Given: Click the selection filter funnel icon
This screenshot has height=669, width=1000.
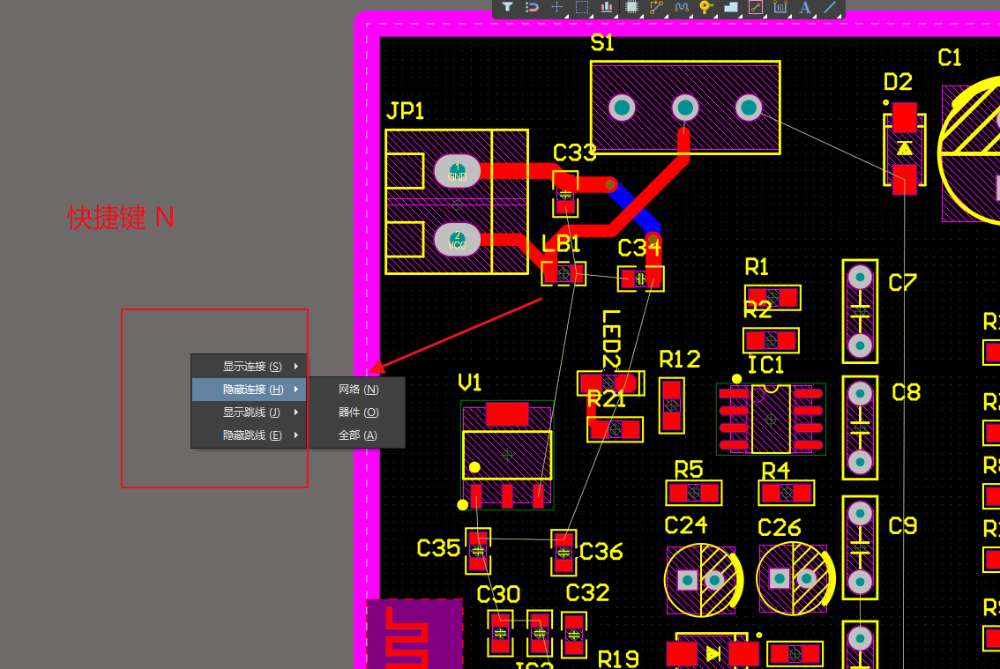Looking at the screenshot, I should (x=507, y=7).
